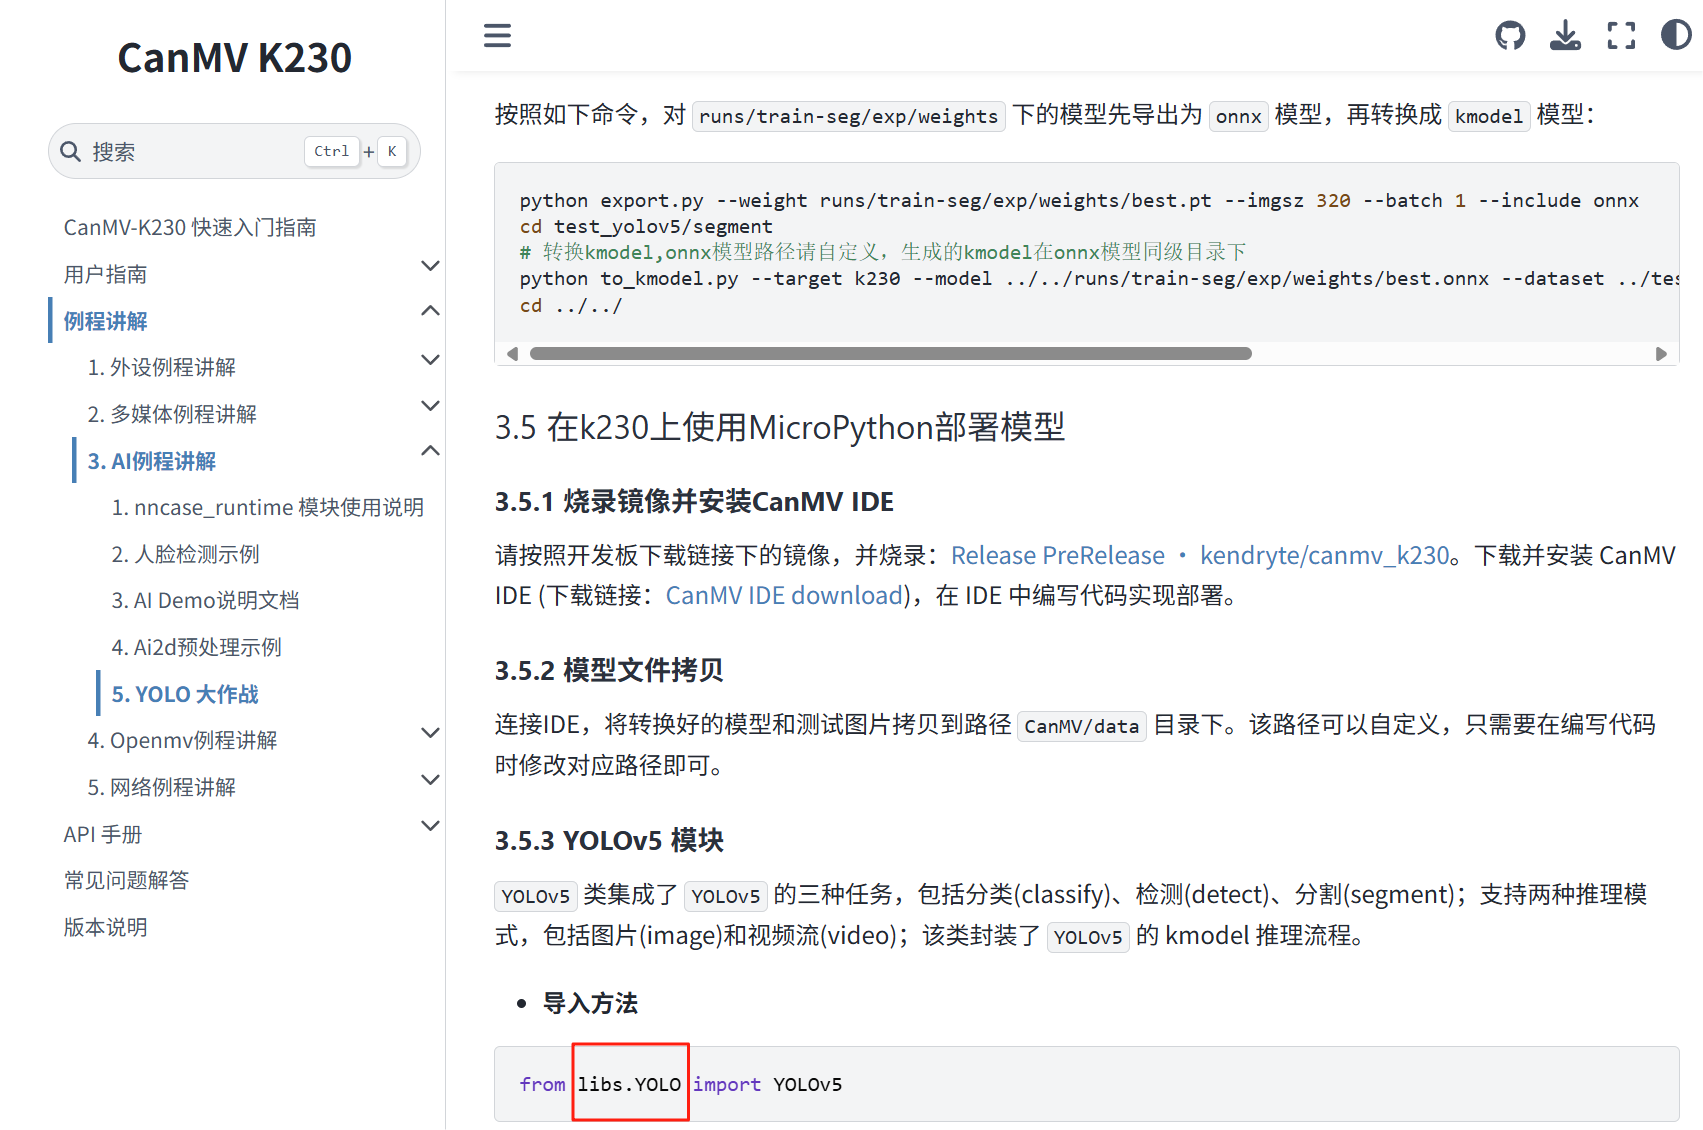The height and width of the screenshot is (1130, 1703).
Task: Open the 2. 人脸检测示例 page
Action: [185, 554]
